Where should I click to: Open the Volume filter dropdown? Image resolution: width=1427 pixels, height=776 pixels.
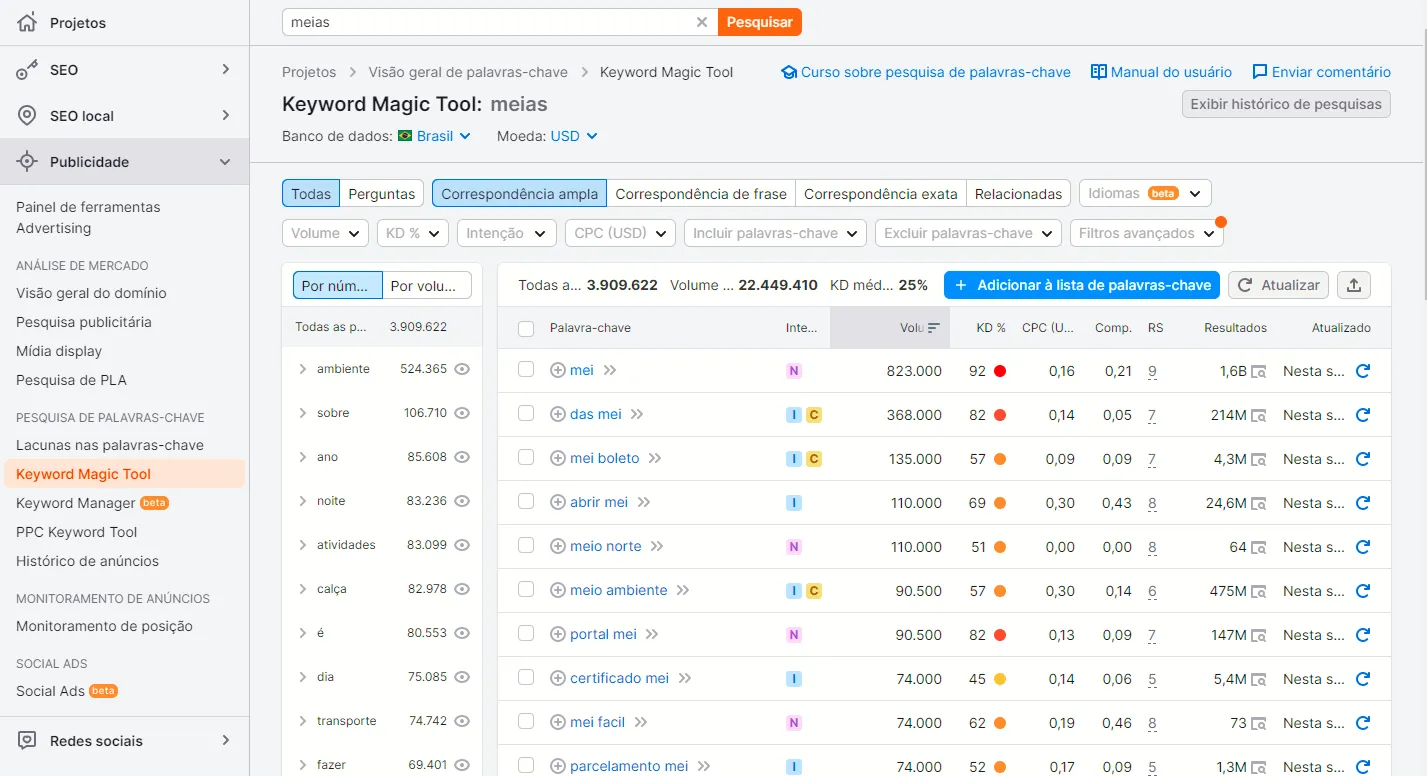(x=325, y=233)
